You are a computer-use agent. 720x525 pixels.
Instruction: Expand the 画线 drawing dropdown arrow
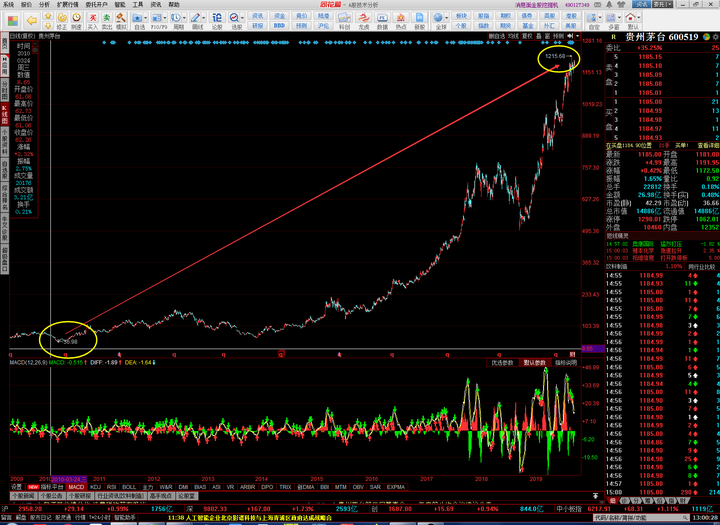[x=204, y=18]
